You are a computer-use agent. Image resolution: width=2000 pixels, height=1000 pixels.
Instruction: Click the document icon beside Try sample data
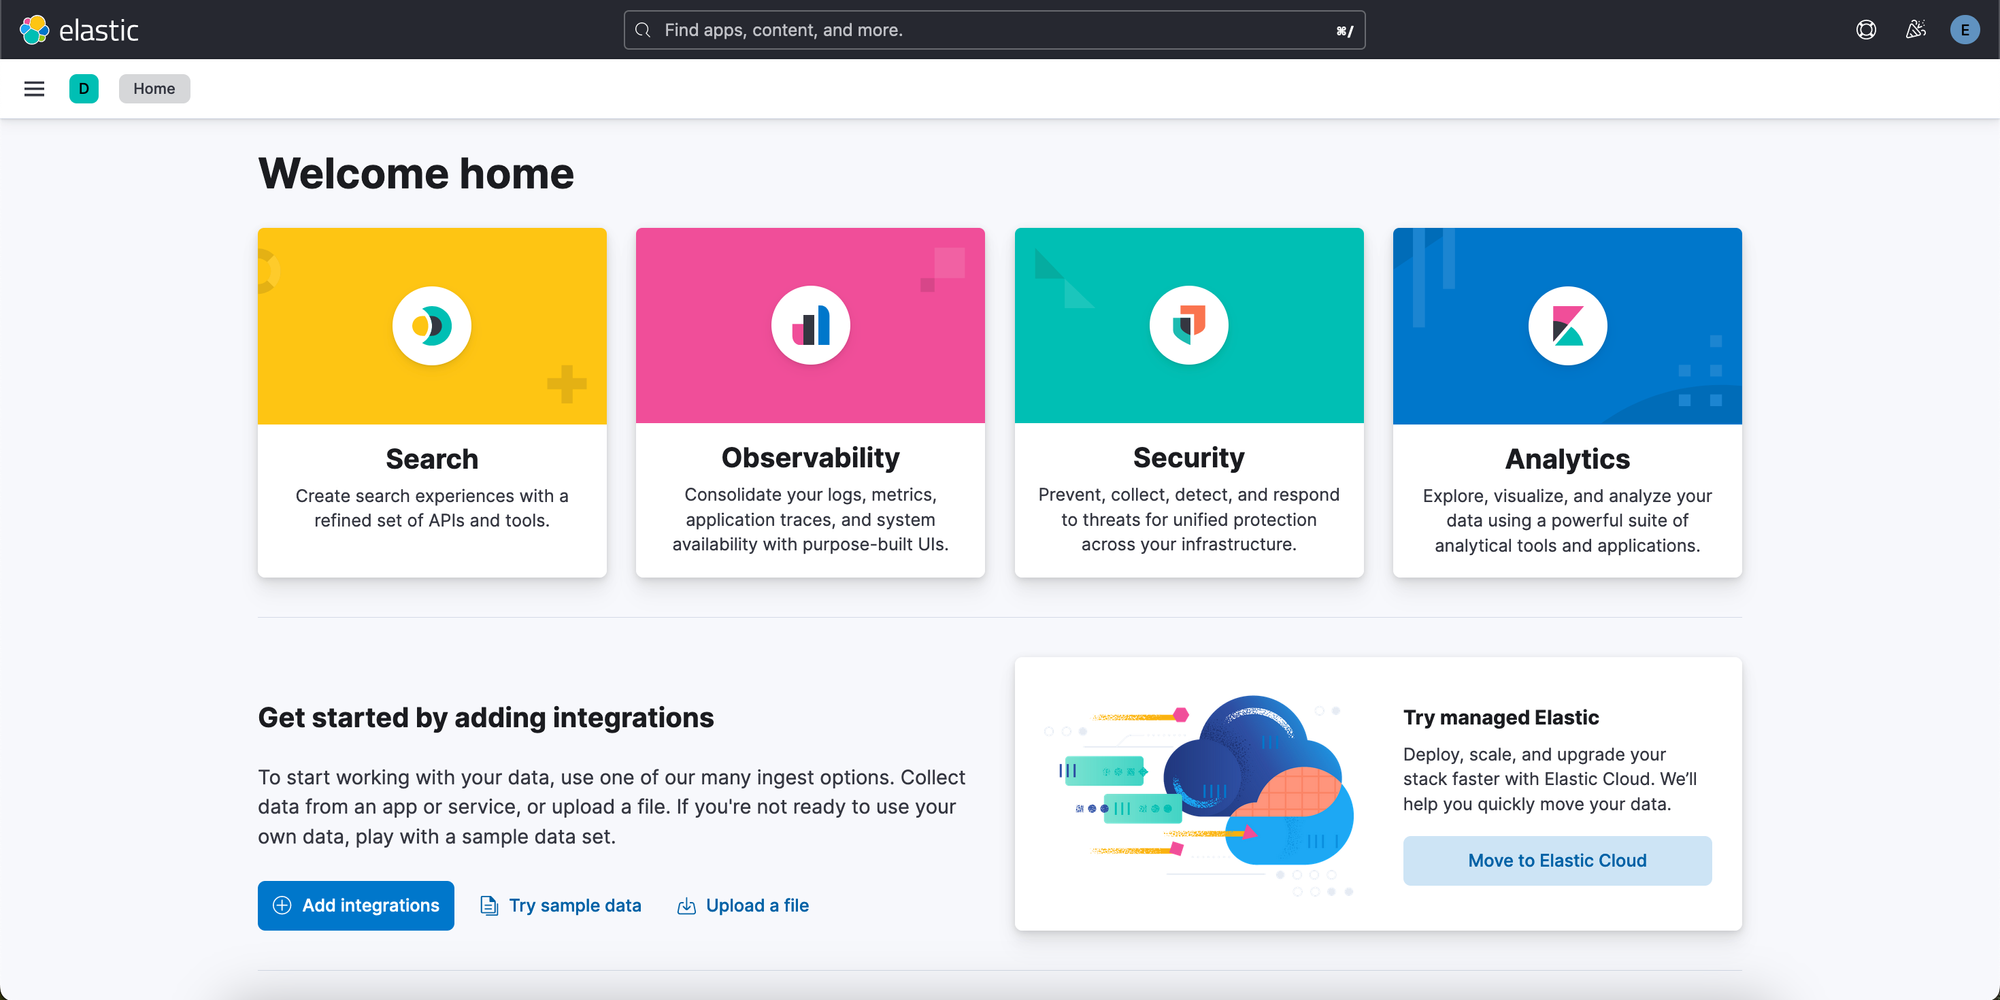point(489,906)
